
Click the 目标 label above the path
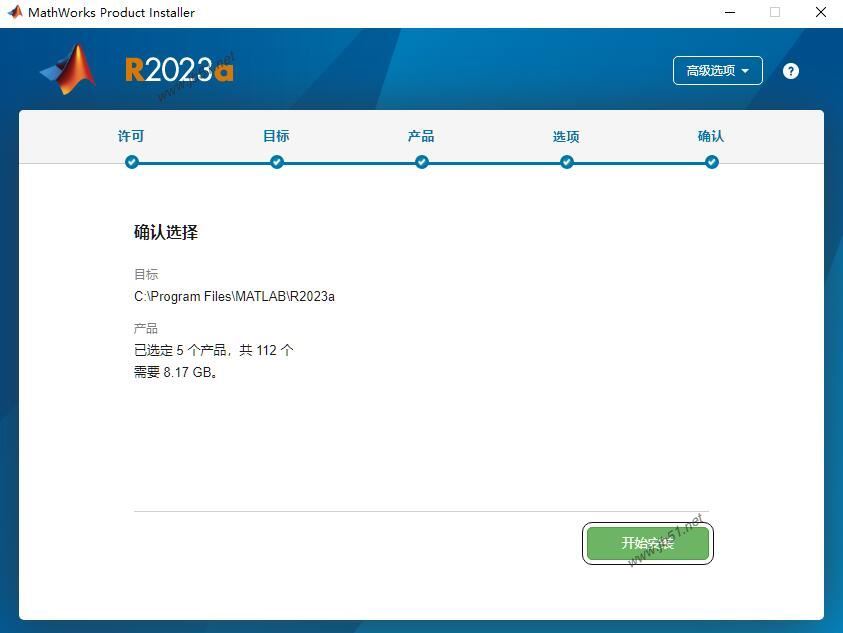[146, 274]
